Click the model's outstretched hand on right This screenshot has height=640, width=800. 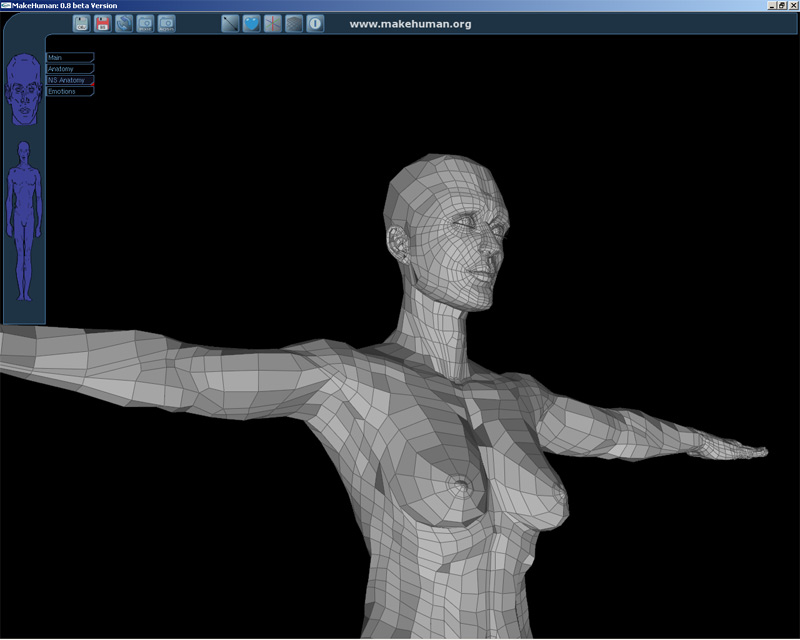pos(730,448)
